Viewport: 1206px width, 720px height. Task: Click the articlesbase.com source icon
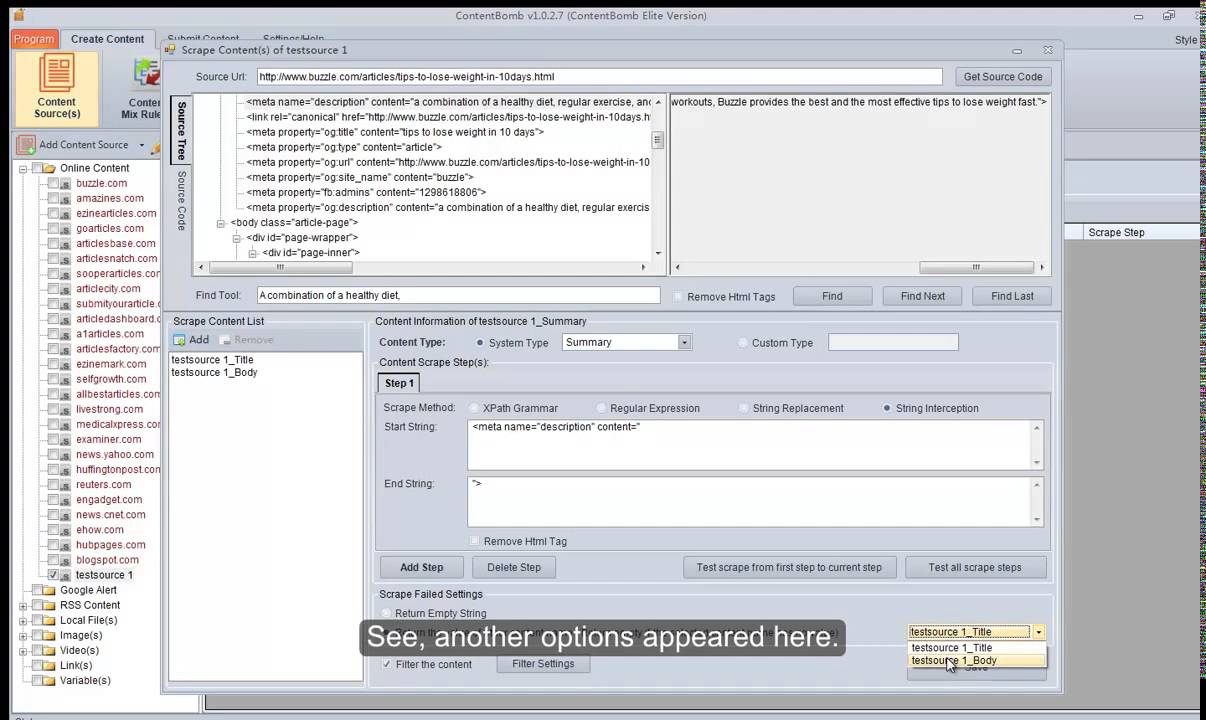[66, 244]
